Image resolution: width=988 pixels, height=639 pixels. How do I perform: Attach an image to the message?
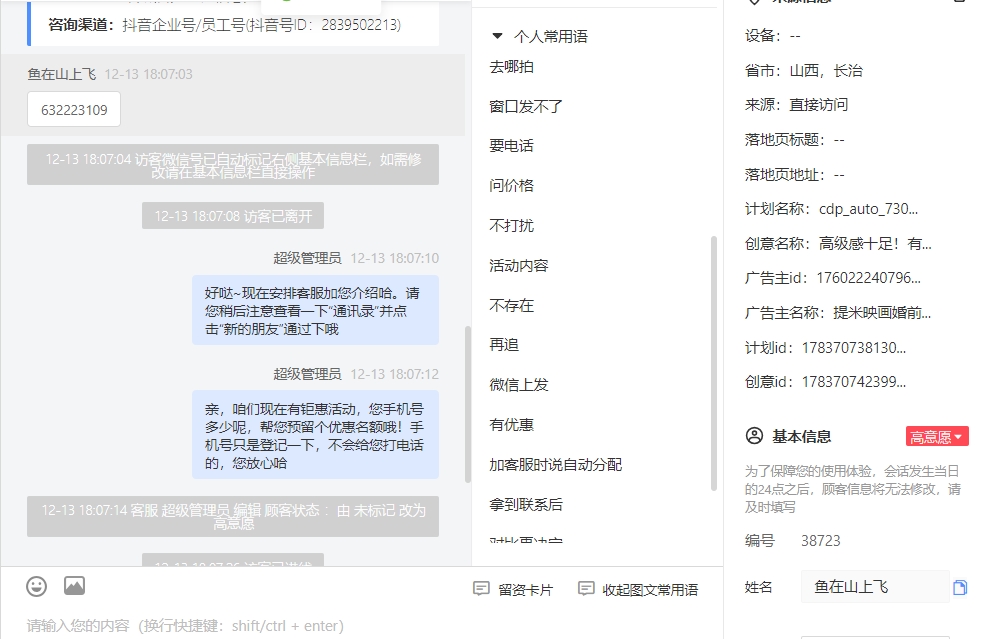click(x=74, y=586)
